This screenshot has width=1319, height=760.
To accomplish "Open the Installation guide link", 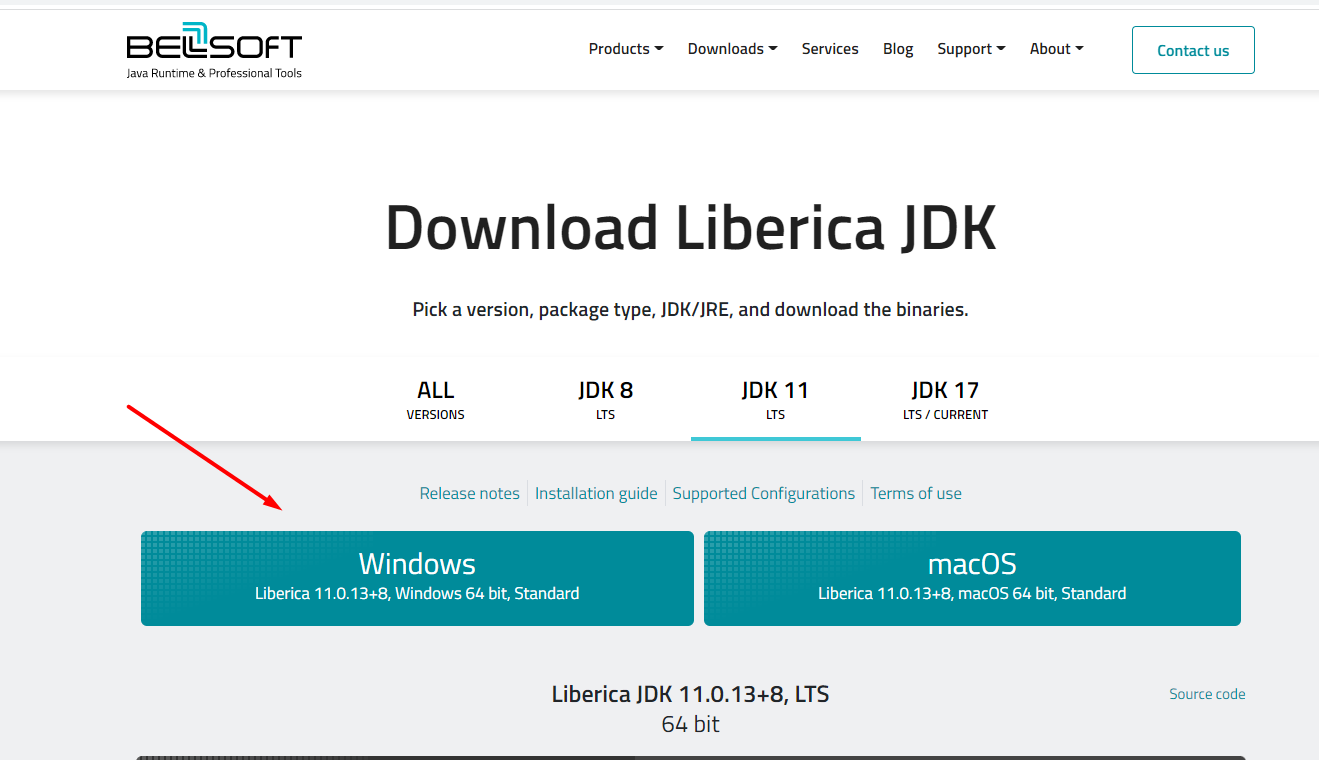I will pos(596,493).
